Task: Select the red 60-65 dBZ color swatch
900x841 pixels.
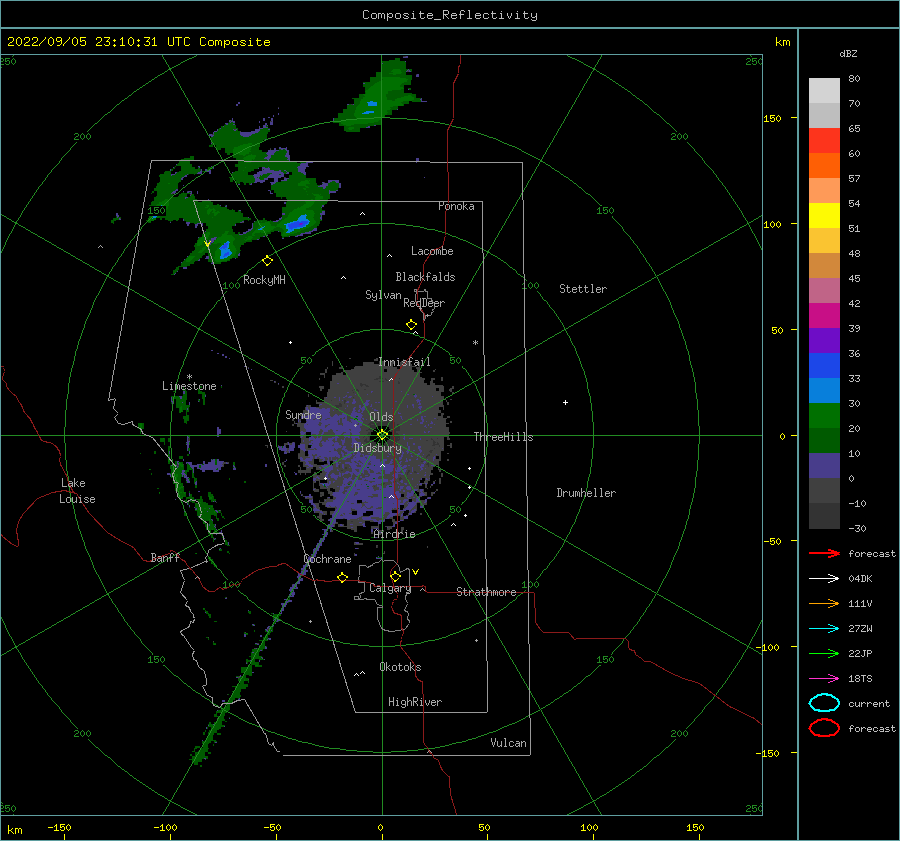Action: (824, 141)
